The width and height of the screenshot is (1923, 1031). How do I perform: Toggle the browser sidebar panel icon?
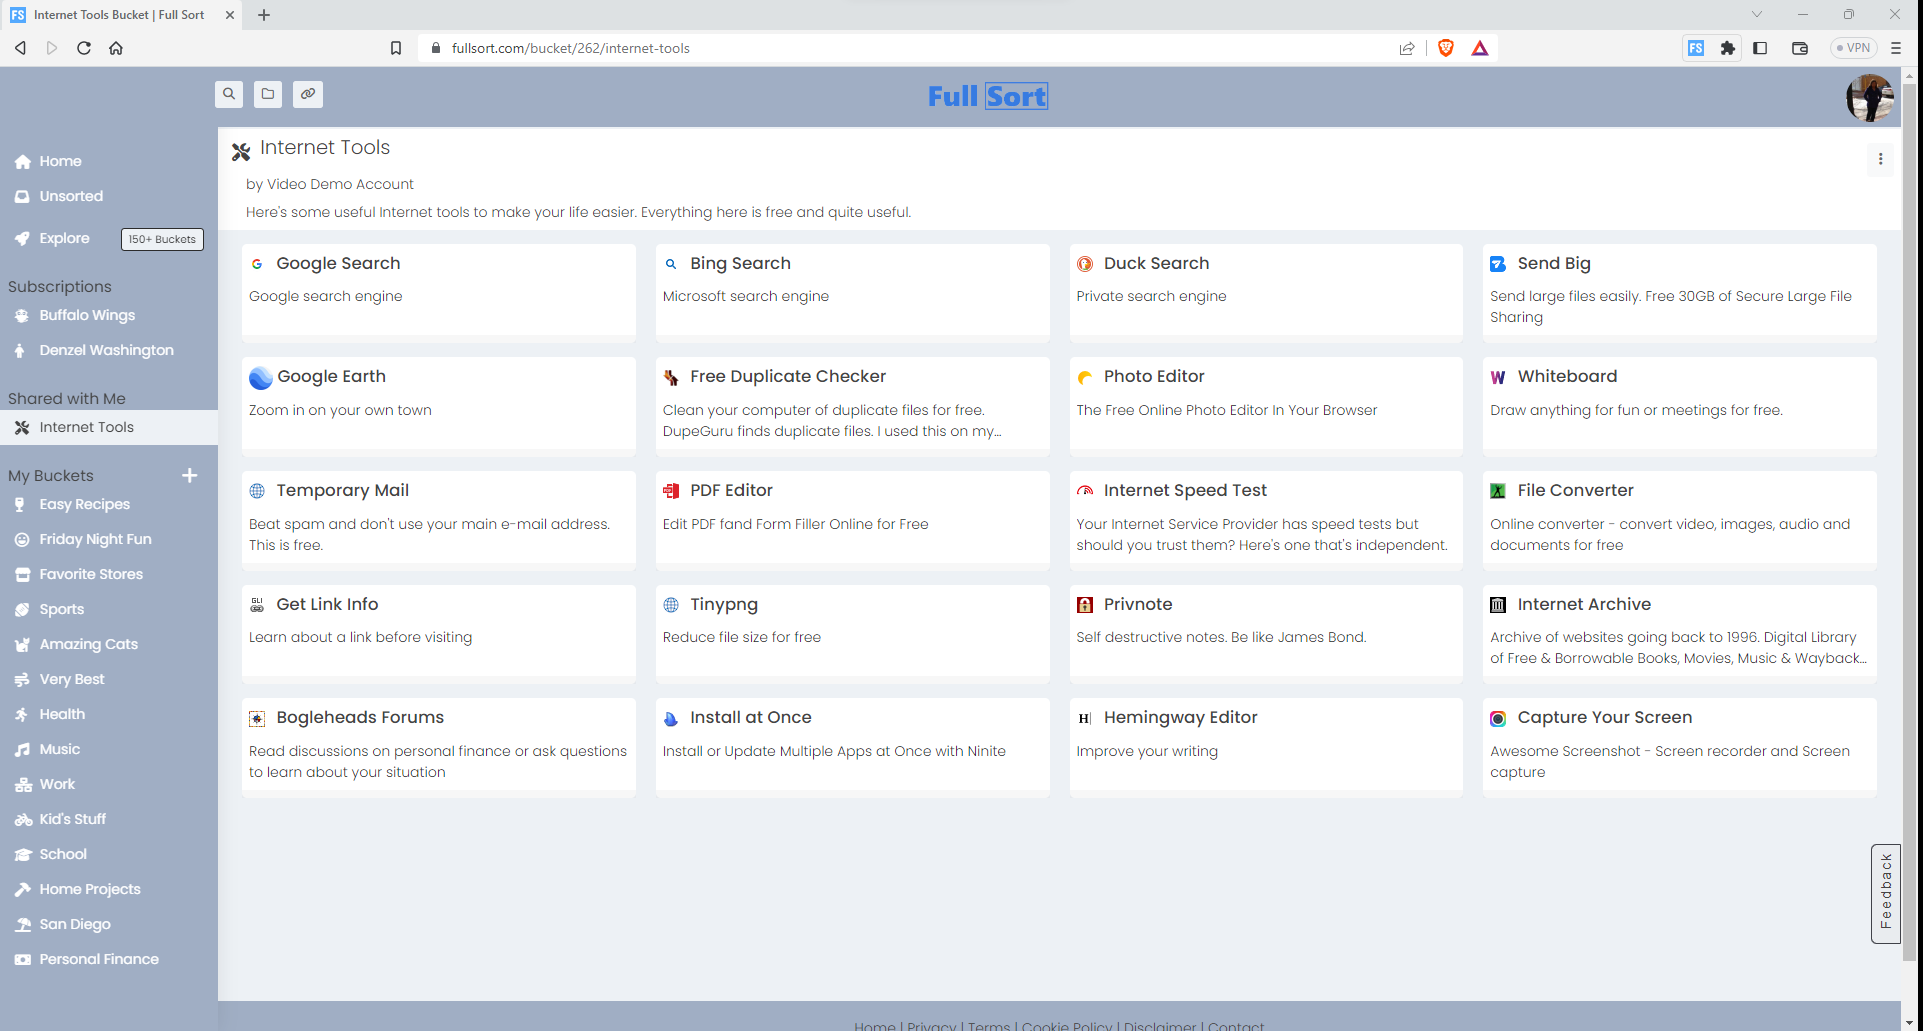point(1760,47)
